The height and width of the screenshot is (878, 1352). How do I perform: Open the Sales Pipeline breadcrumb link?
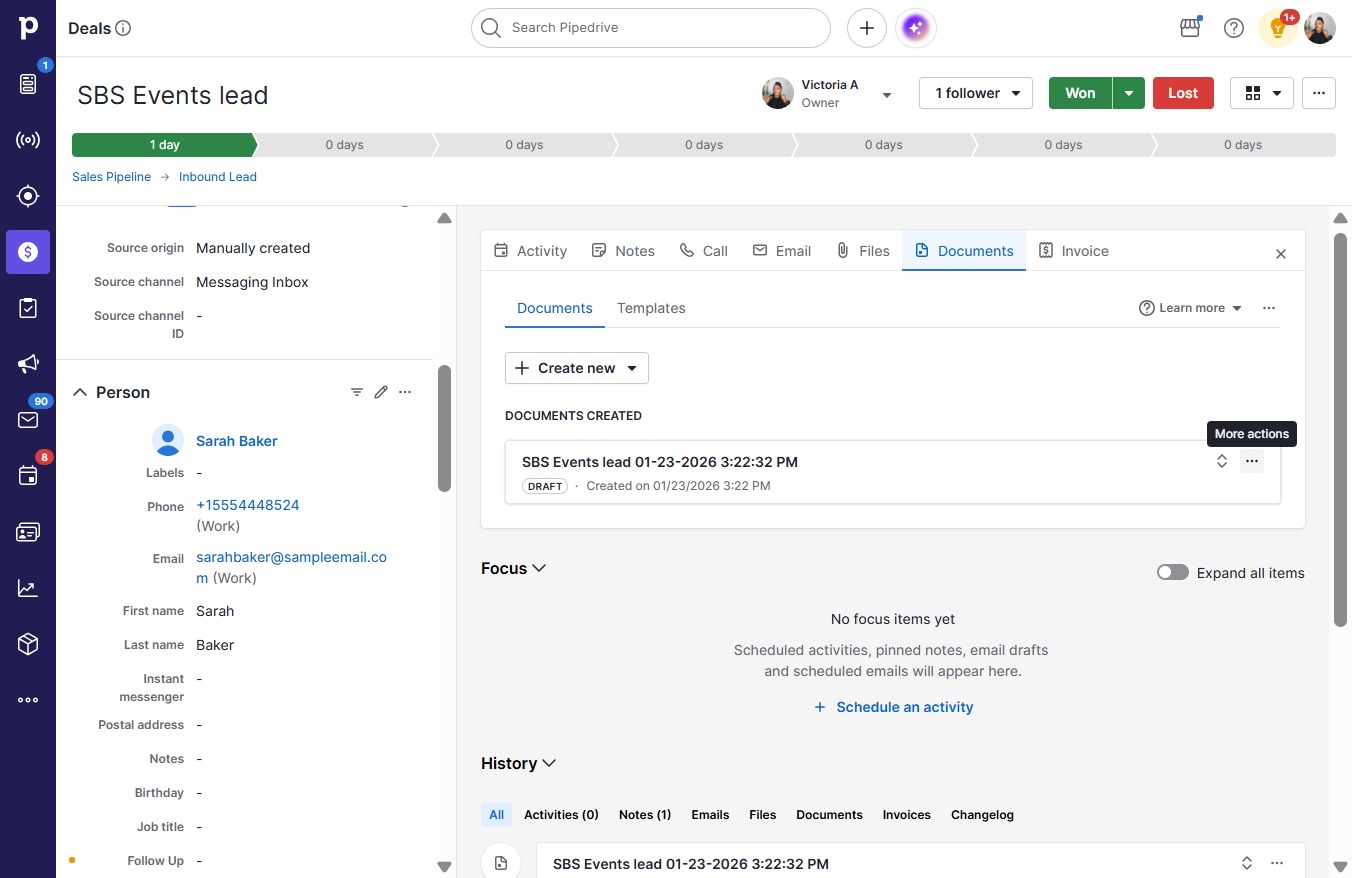click(112, 177)
